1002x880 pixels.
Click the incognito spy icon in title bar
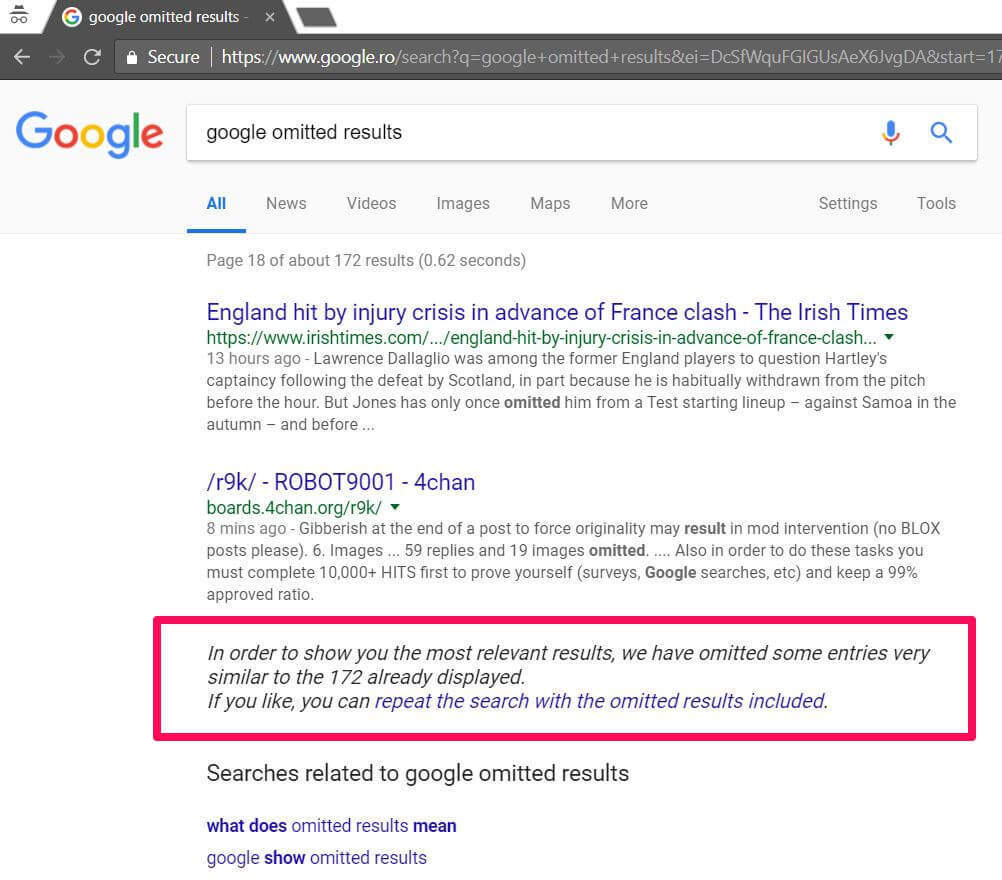point(19,14)
